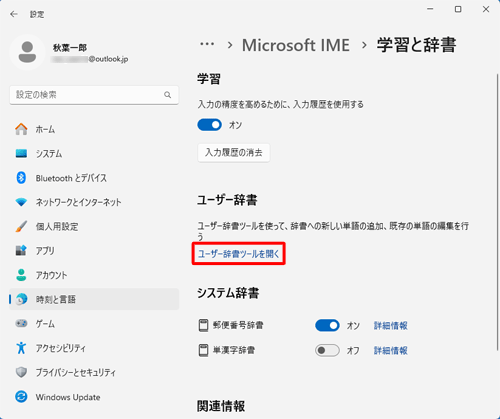Open the システム settings category
500x419 pixels.
tap(94, 154)
